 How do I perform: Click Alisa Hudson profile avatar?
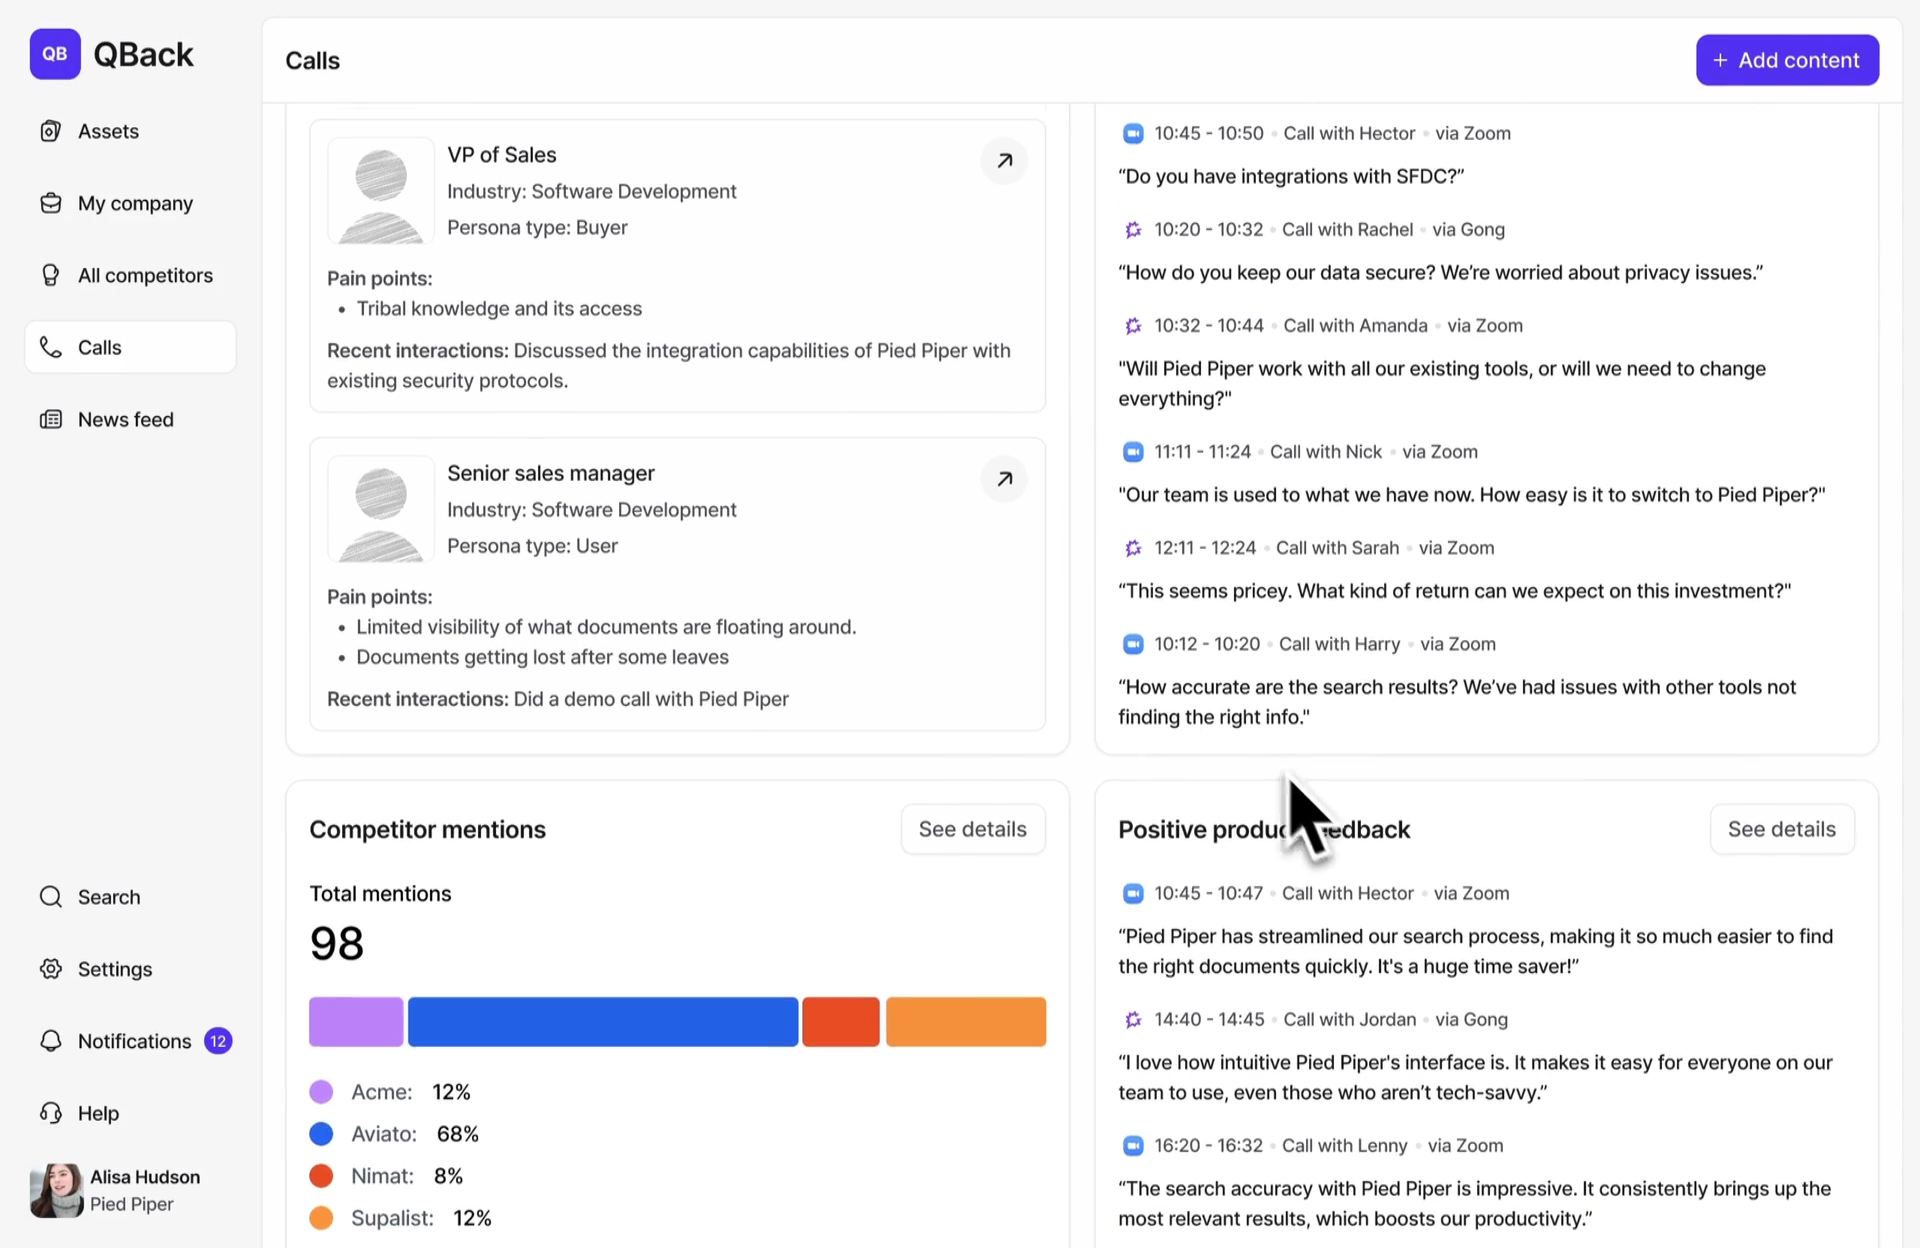pyautogui.click(x=56, y=1190)
